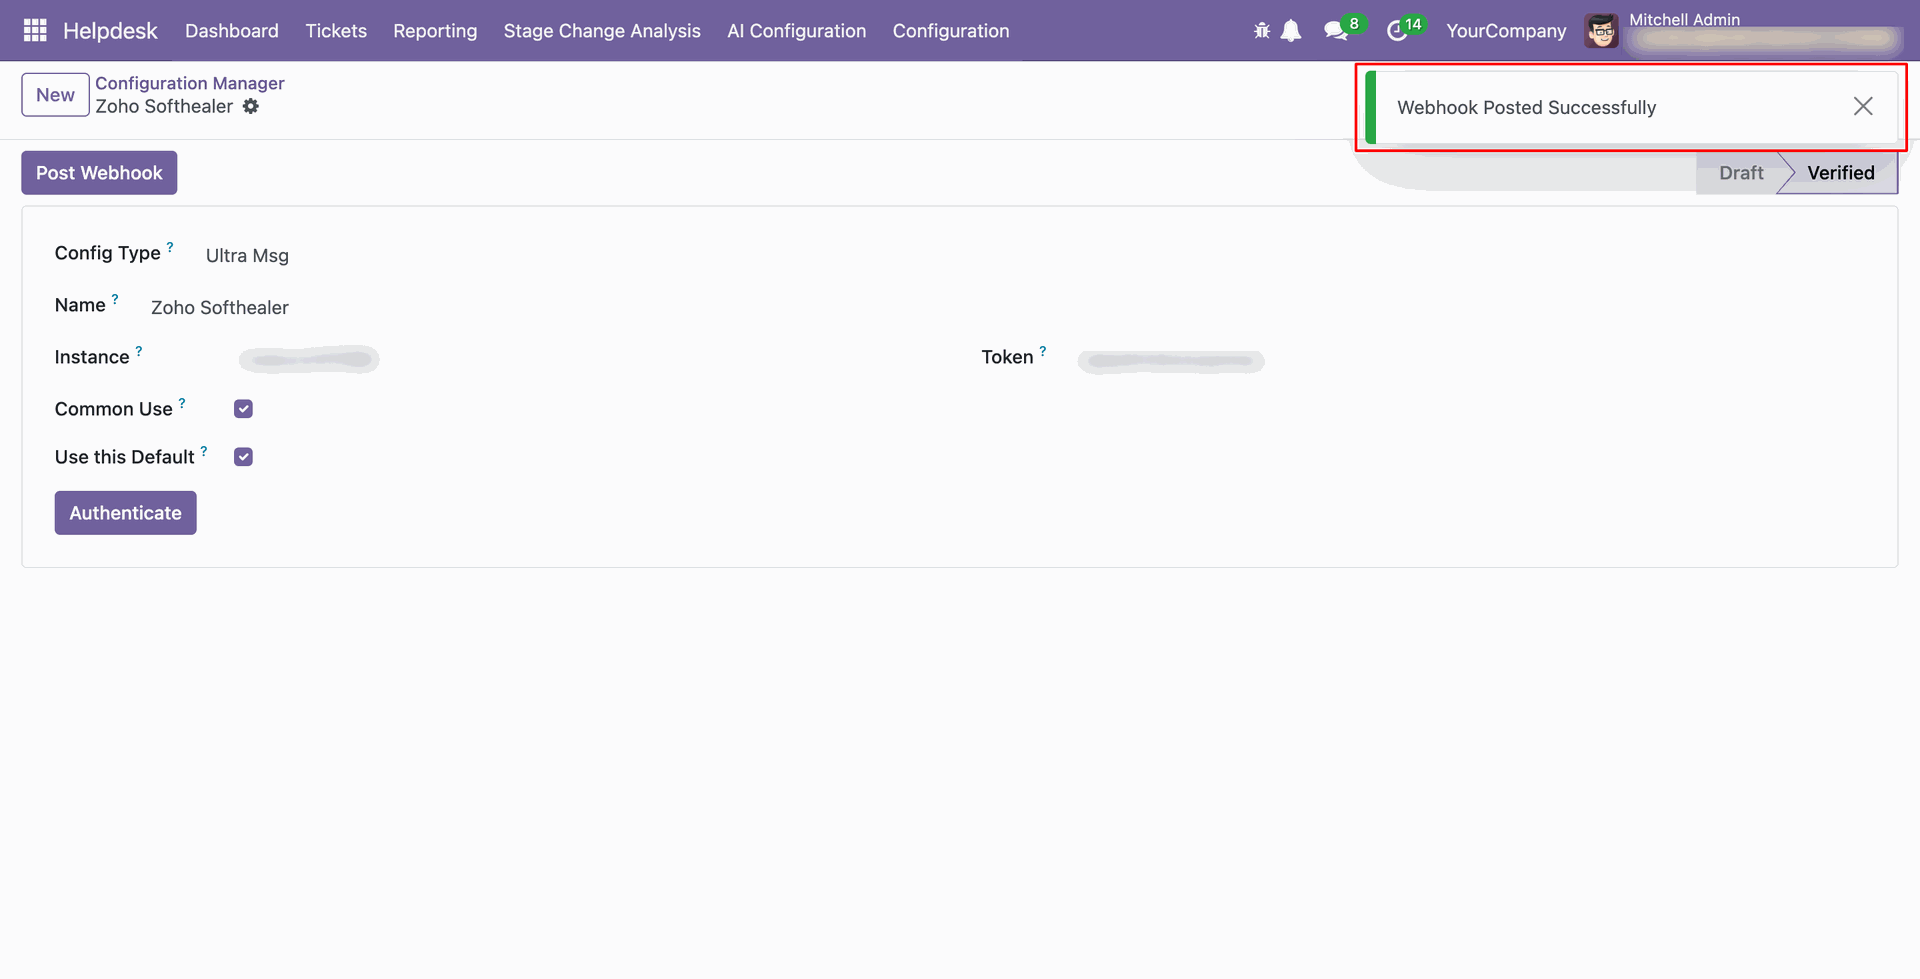The image size is (1920, 979).
Task: Toggle the Common Use checkbox
Action: [243, 409]
